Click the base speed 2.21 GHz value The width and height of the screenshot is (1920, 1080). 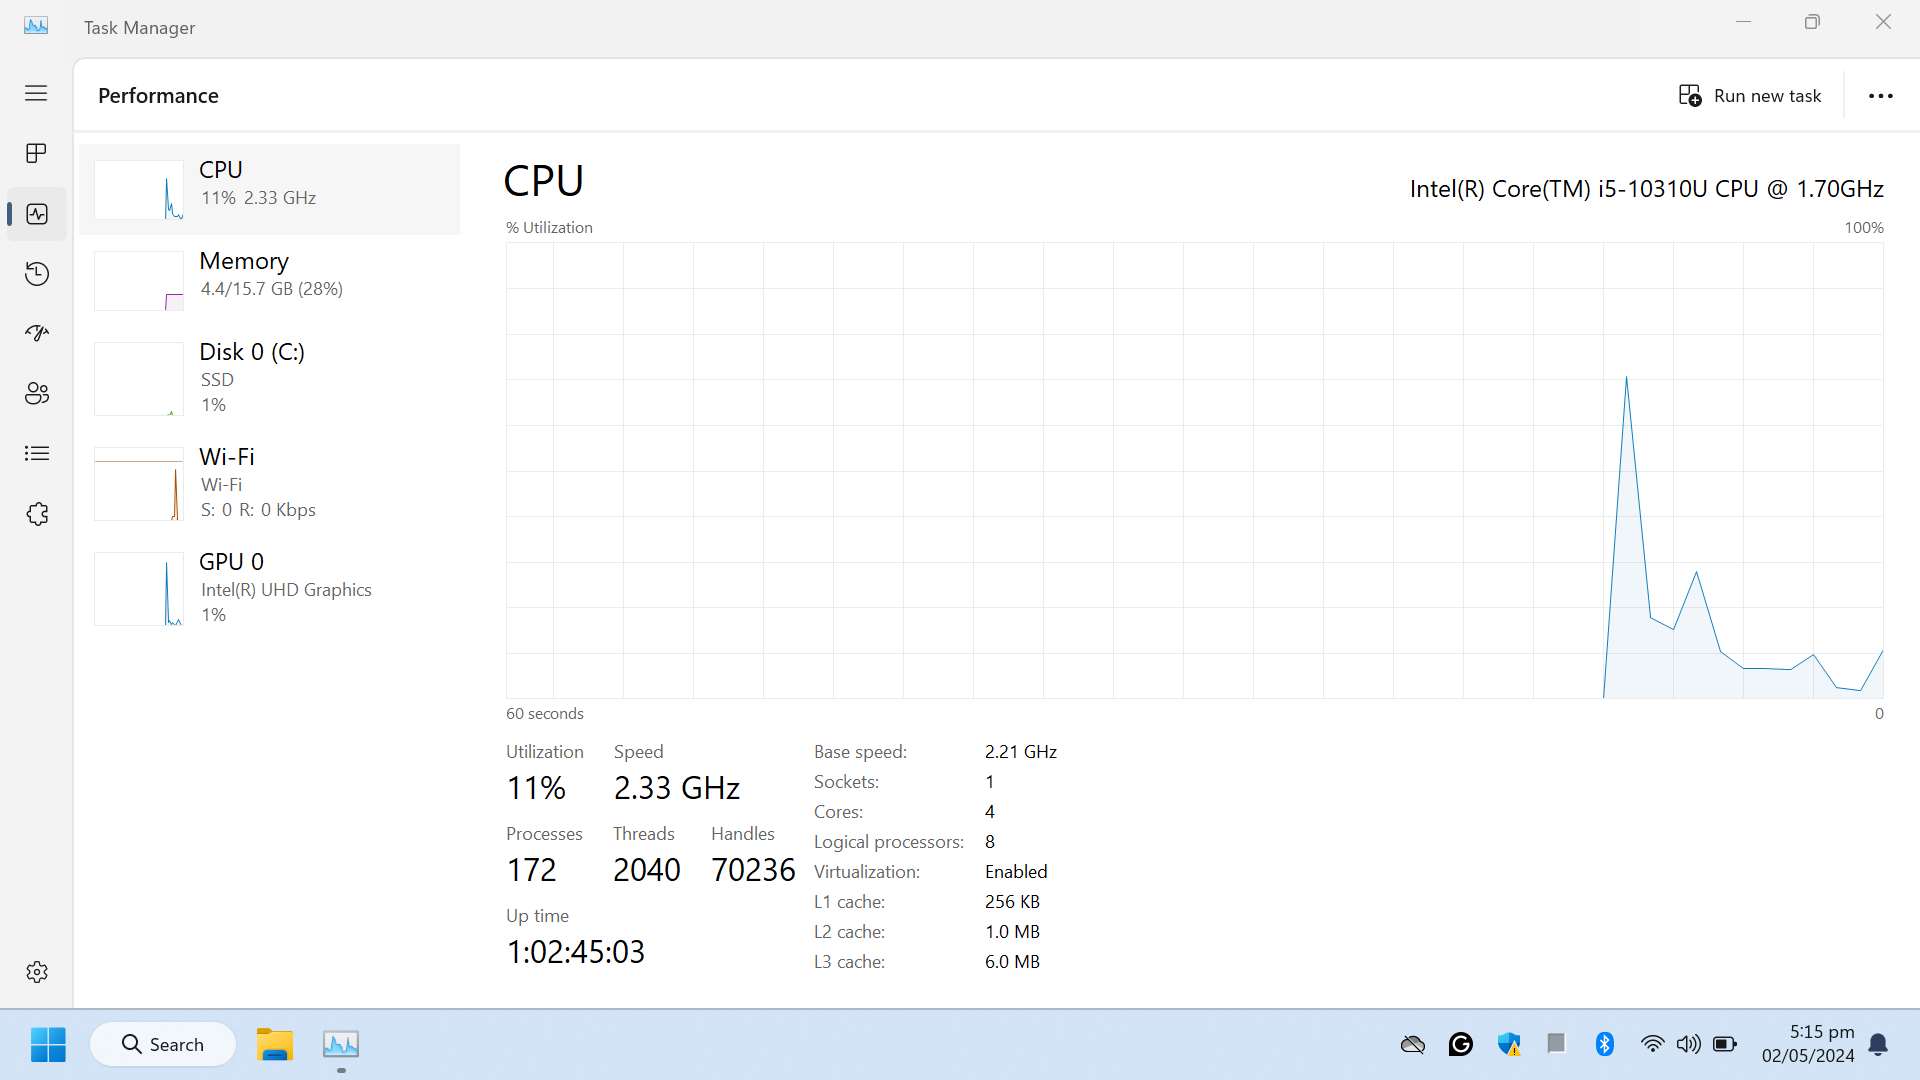1021,752
